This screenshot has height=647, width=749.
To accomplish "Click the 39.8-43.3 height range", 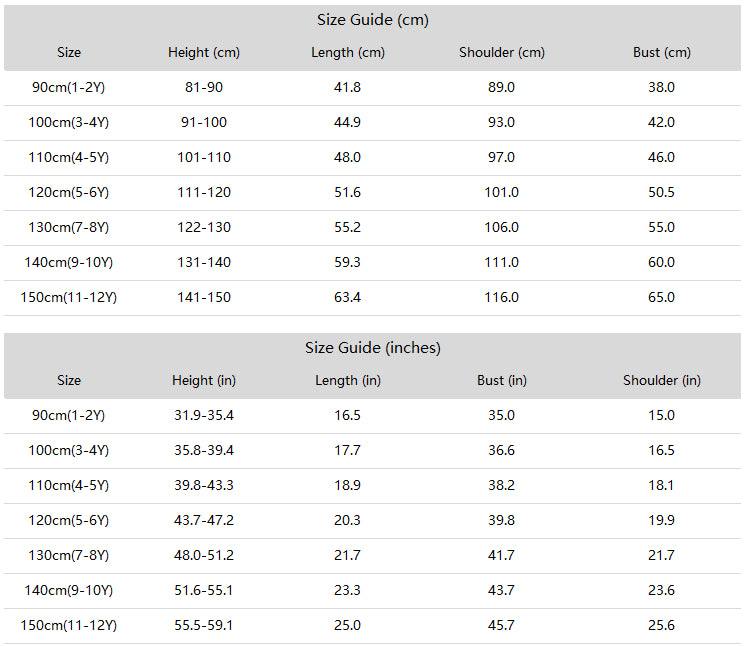I will click(204, 485).
